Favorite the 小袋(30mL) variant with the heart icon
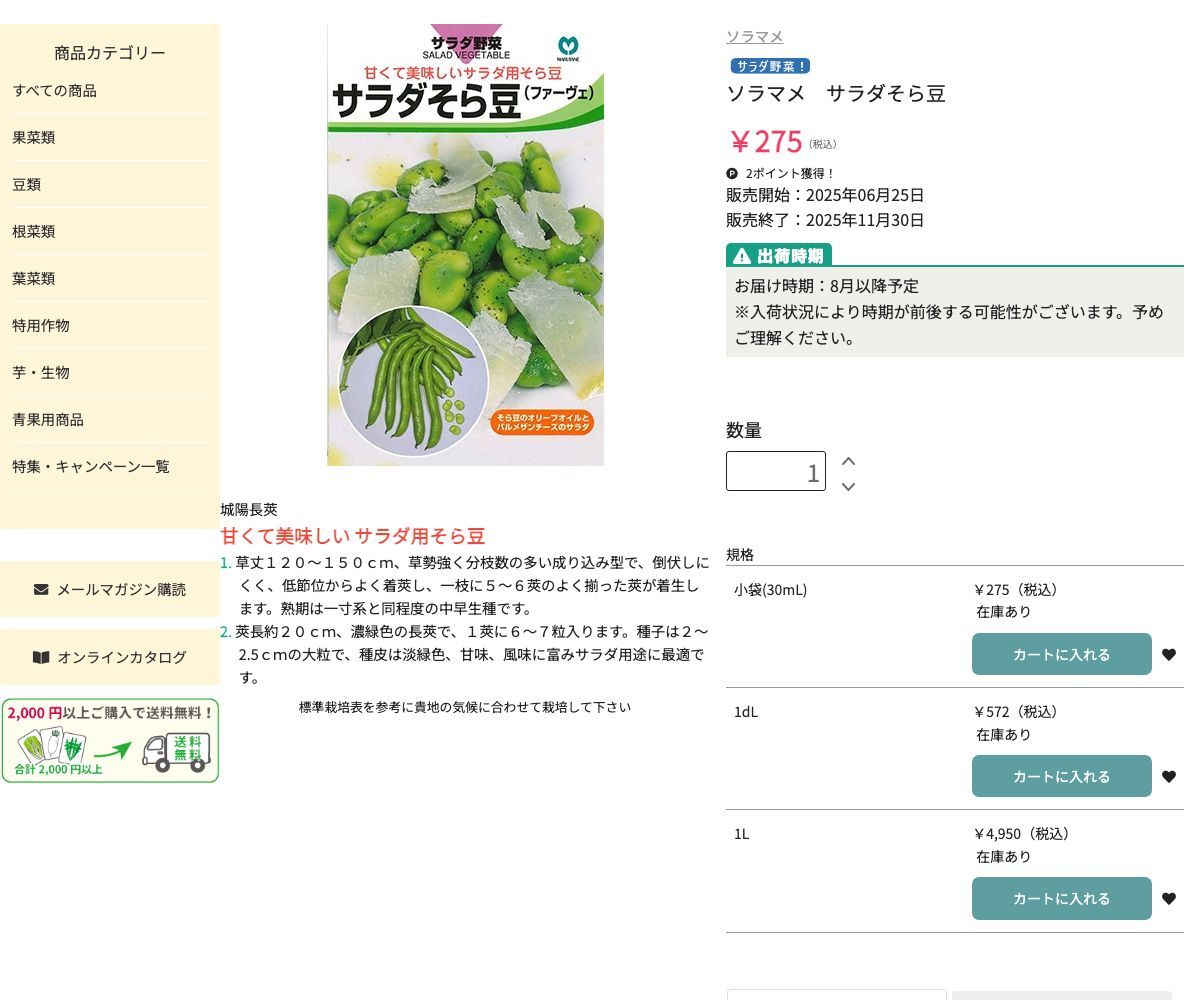This screenshot has height=1000, width=1200. pyautogui.click(x=1169, y=654)
